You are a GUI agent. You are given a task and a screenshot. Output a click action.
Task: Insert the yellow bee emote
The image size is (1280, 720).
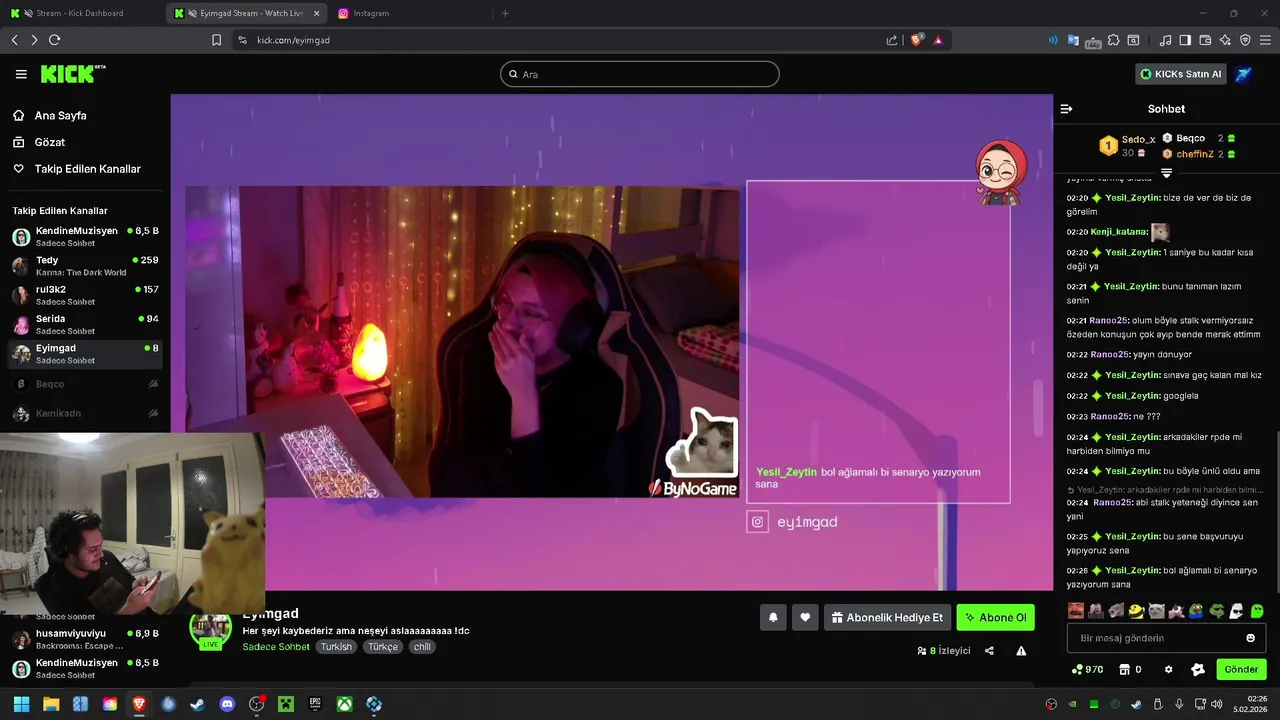coord(1136,610)
